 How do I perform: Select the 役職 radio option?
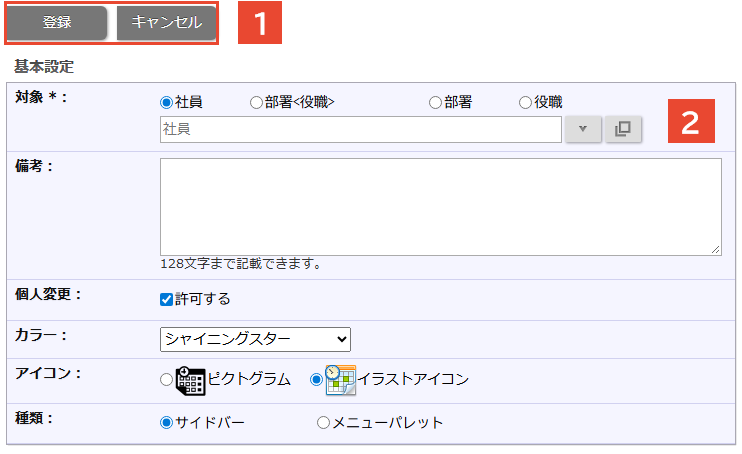pos(525,102)
